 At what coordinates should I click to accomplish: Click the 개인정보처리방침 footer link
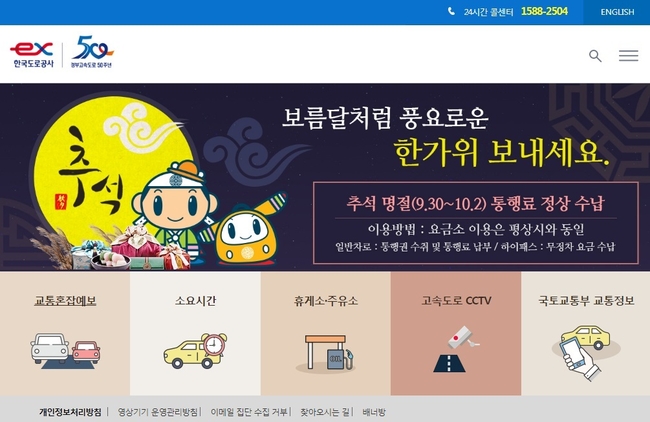point(70,412)
